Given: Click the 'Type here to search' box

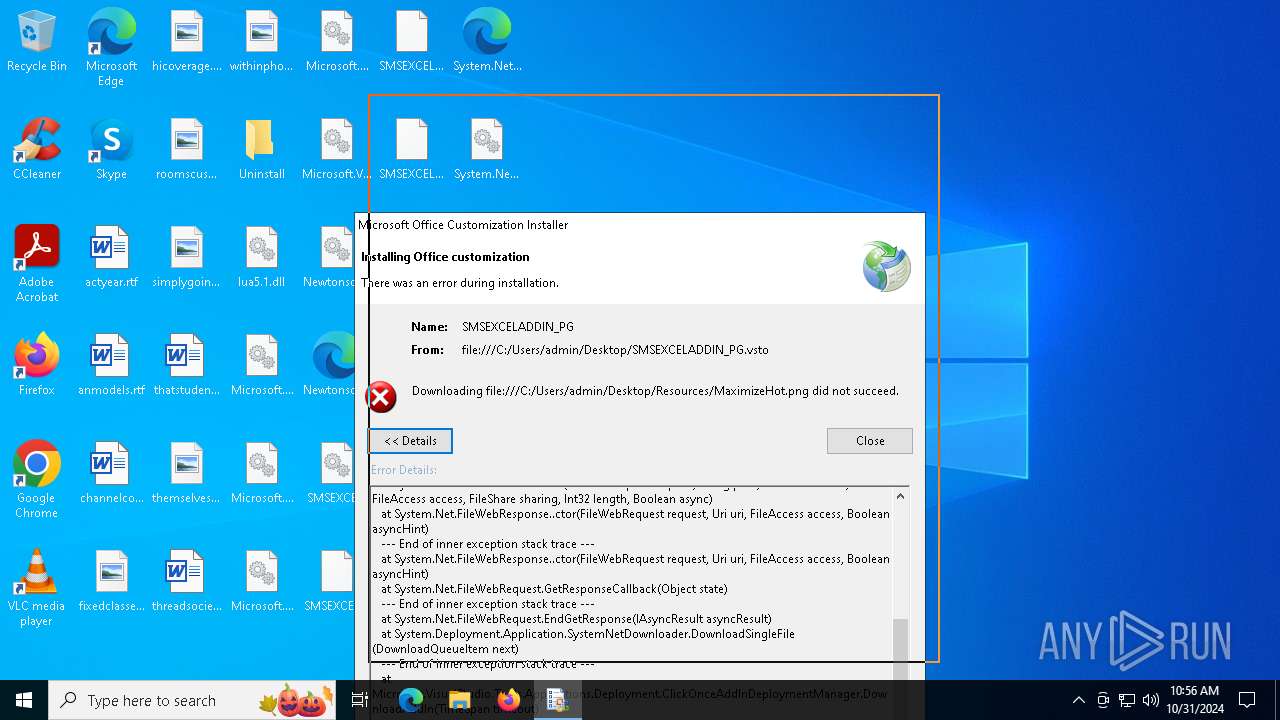Looking at the screenshot, I should pyautogui.click(x=192, y=700).
